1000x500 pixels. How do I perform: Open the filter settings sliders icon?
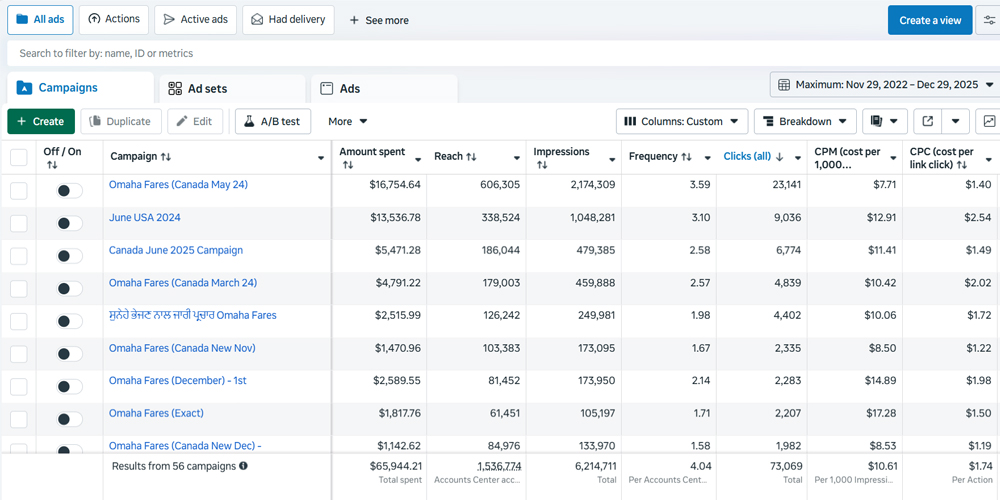pos(989,20)
